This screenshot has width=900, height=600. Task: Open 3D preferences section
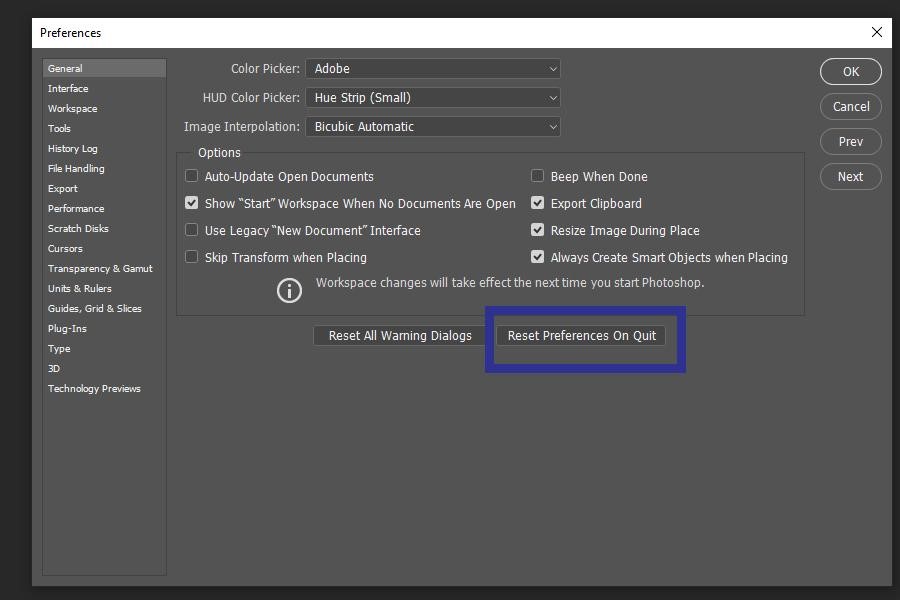coord(104,369)
